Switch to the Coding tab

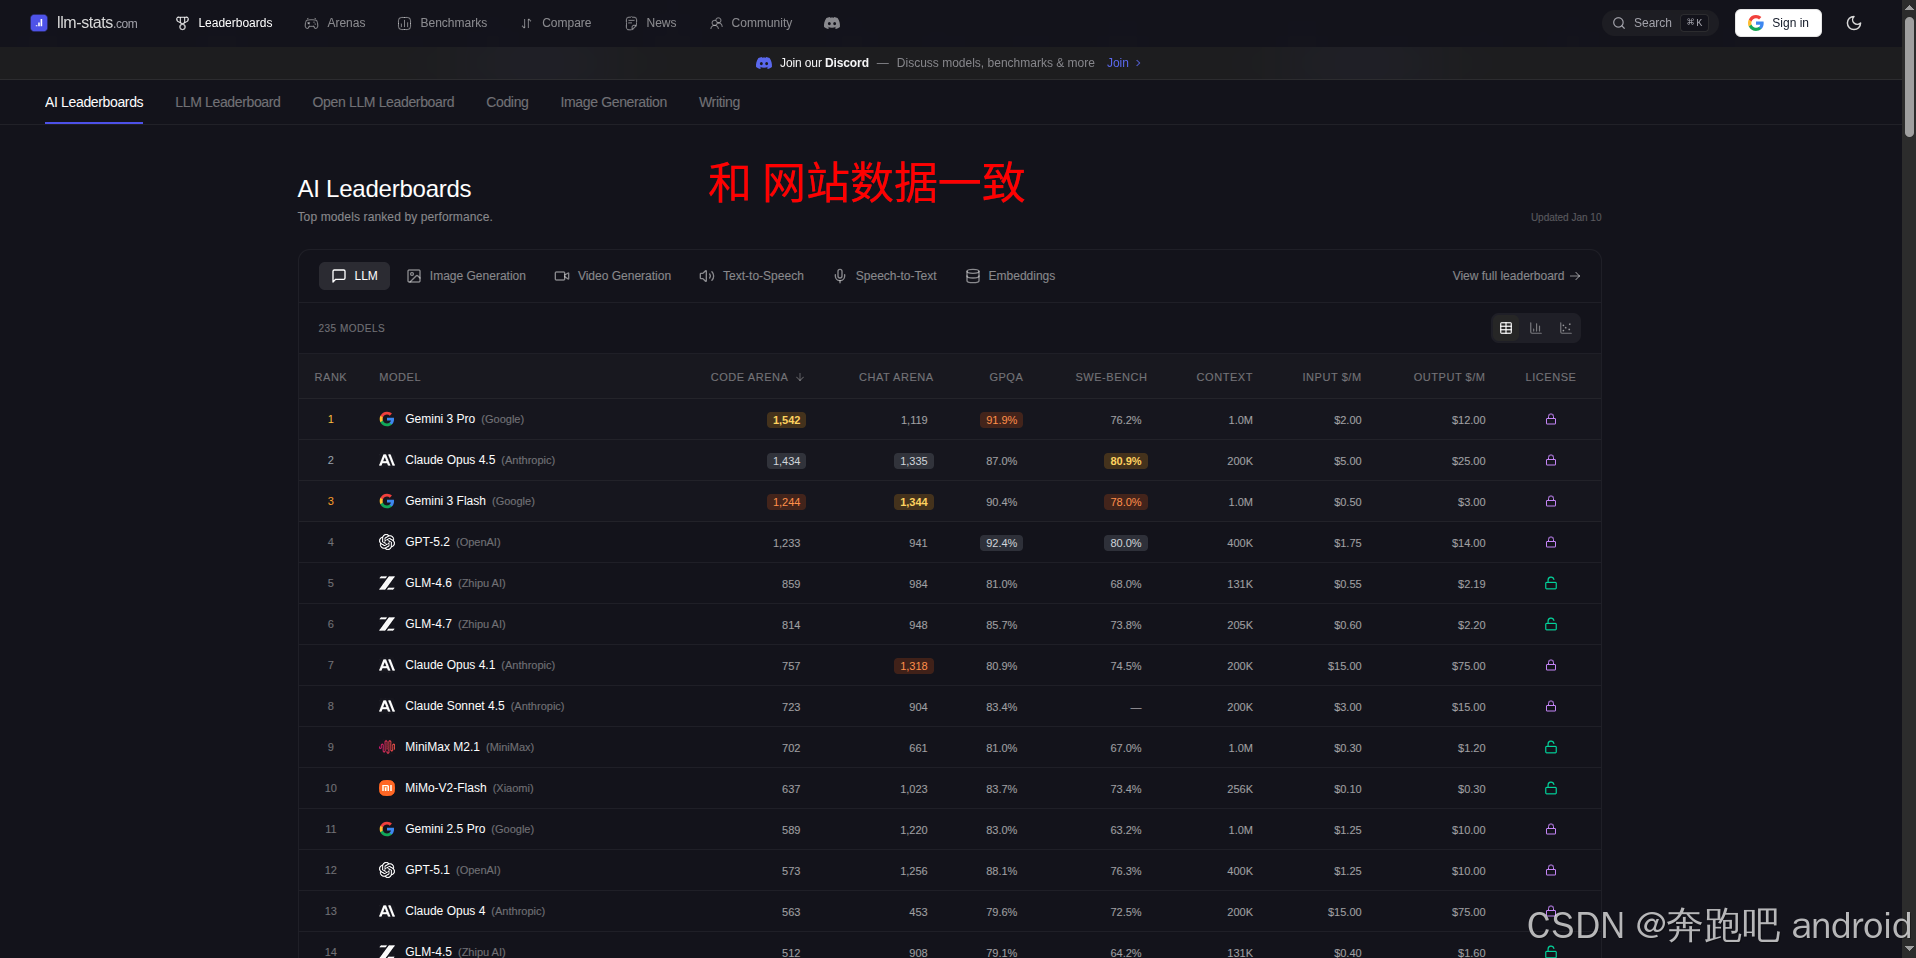(x=507, y=102)
